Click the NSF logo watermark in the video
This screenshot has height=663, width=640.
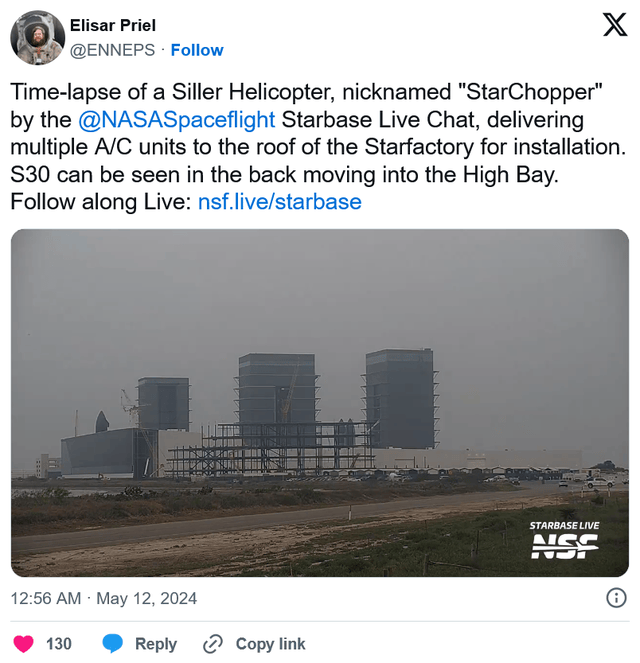pos(565,546)
